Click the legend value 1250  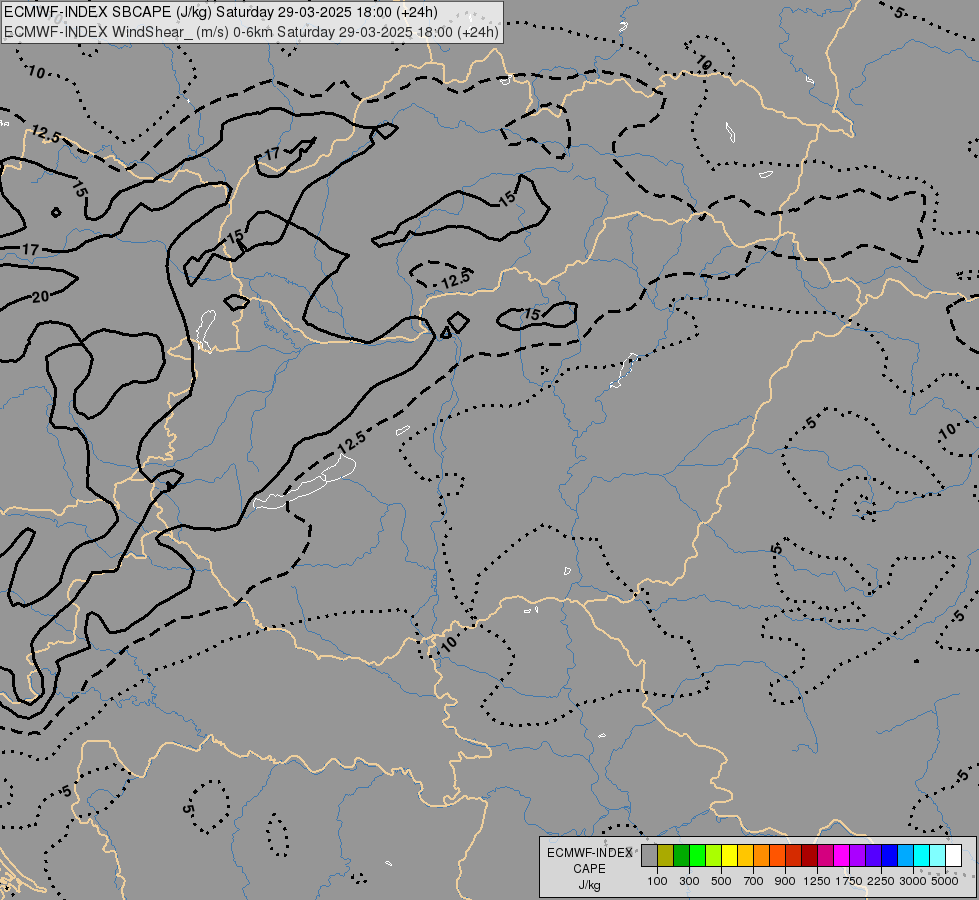817,881
